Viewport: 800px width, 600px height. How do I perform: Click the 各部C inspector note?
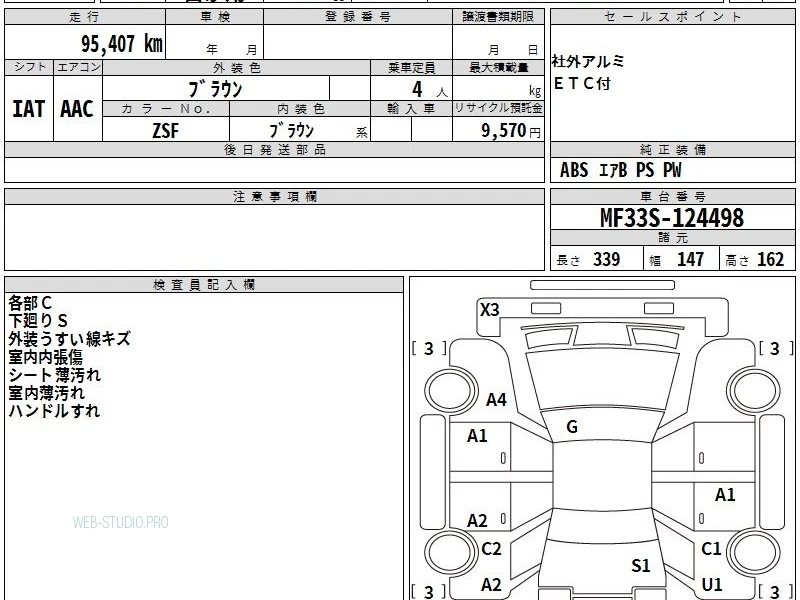pyautogui.click(x=30, y=303)
